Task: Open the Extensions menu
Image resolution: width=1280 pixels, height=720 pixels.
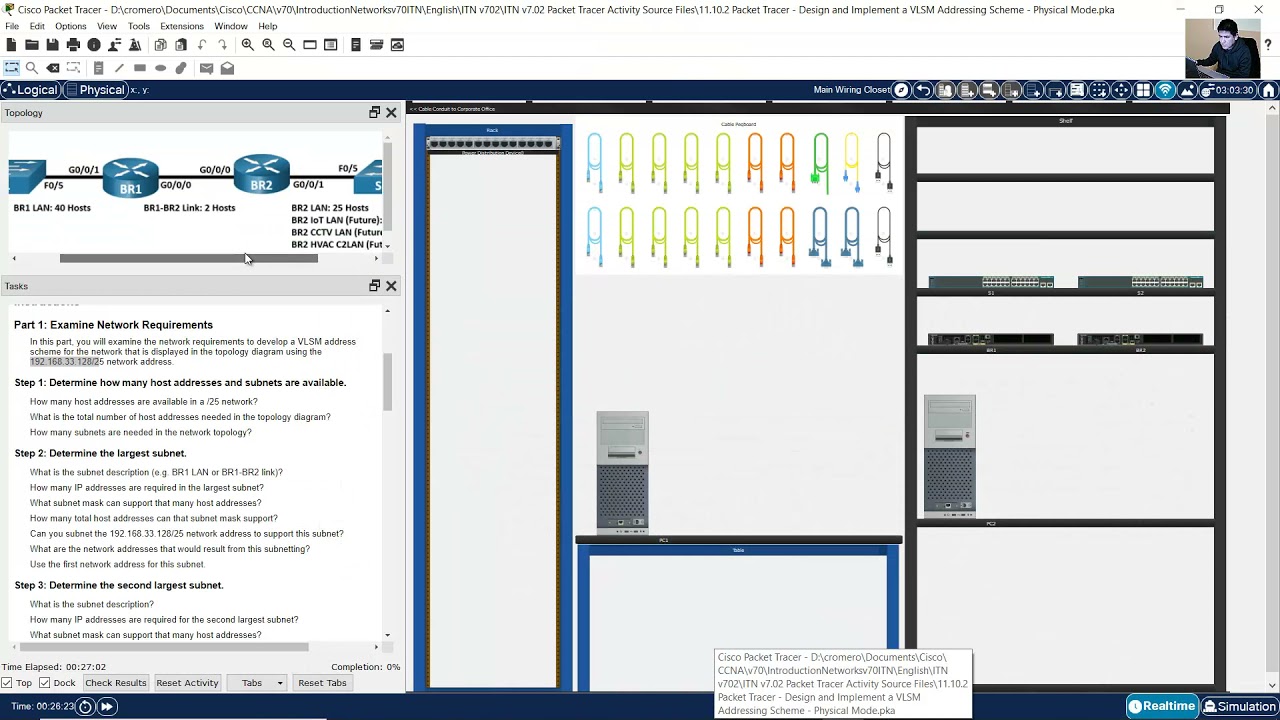Action: pos(182,26)
